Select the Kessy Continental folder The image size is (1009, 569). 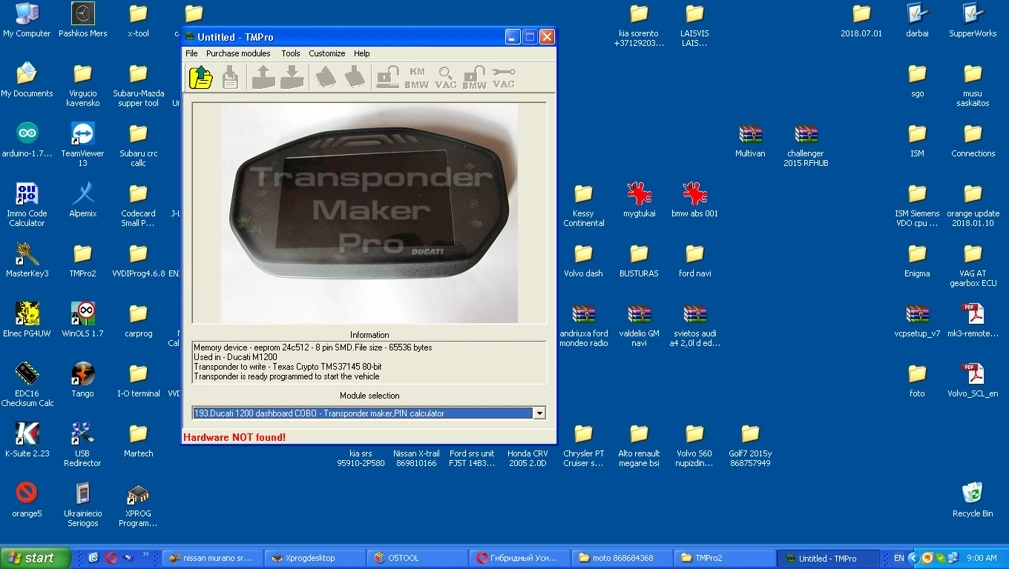pos(584,205)
